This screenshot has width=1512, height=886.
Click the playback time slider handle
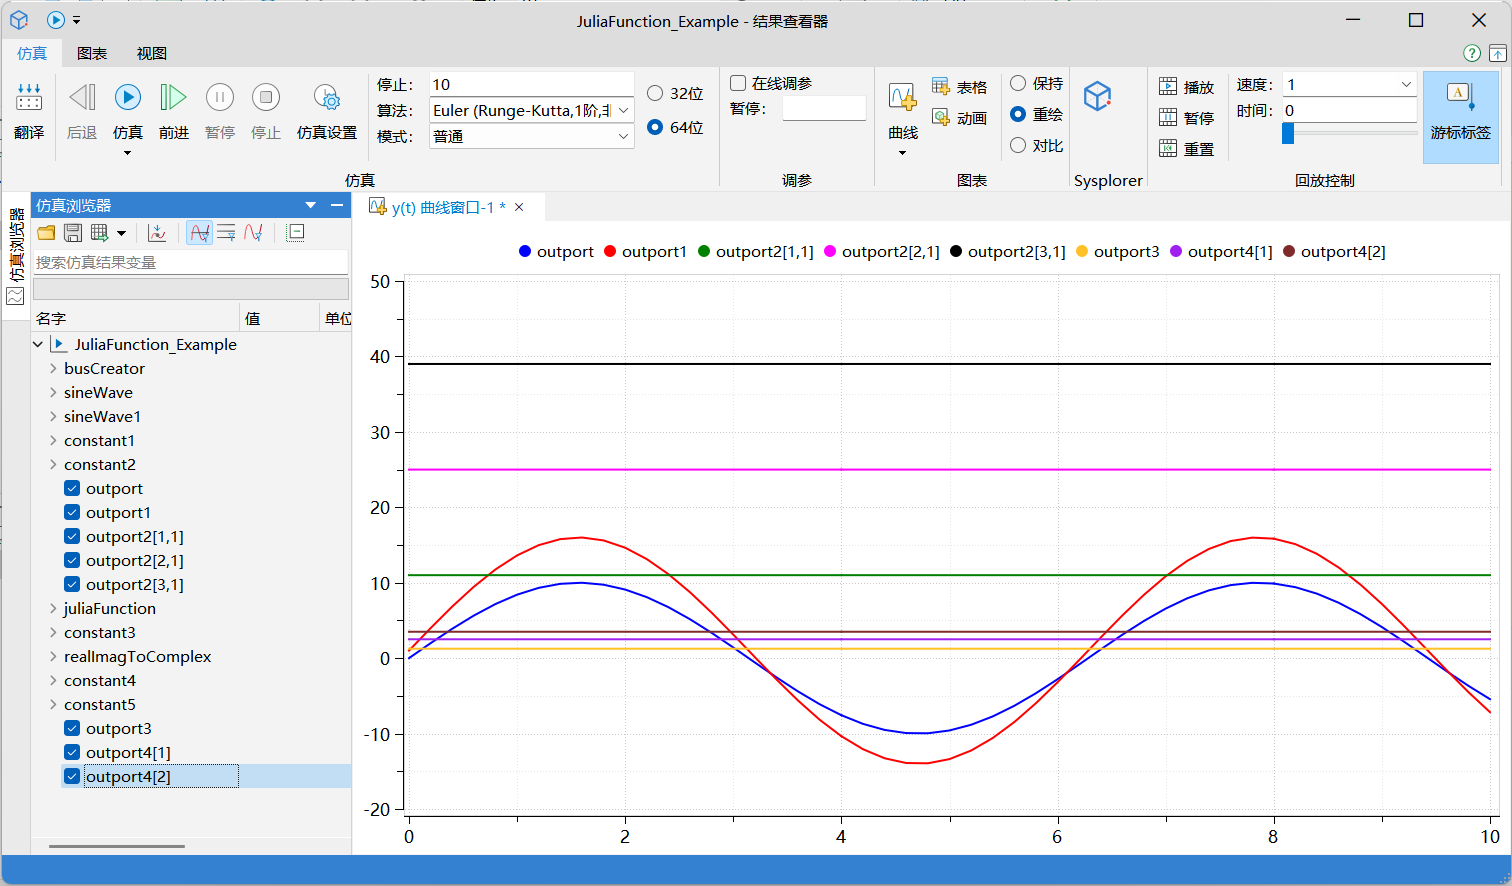point(1288,133)
